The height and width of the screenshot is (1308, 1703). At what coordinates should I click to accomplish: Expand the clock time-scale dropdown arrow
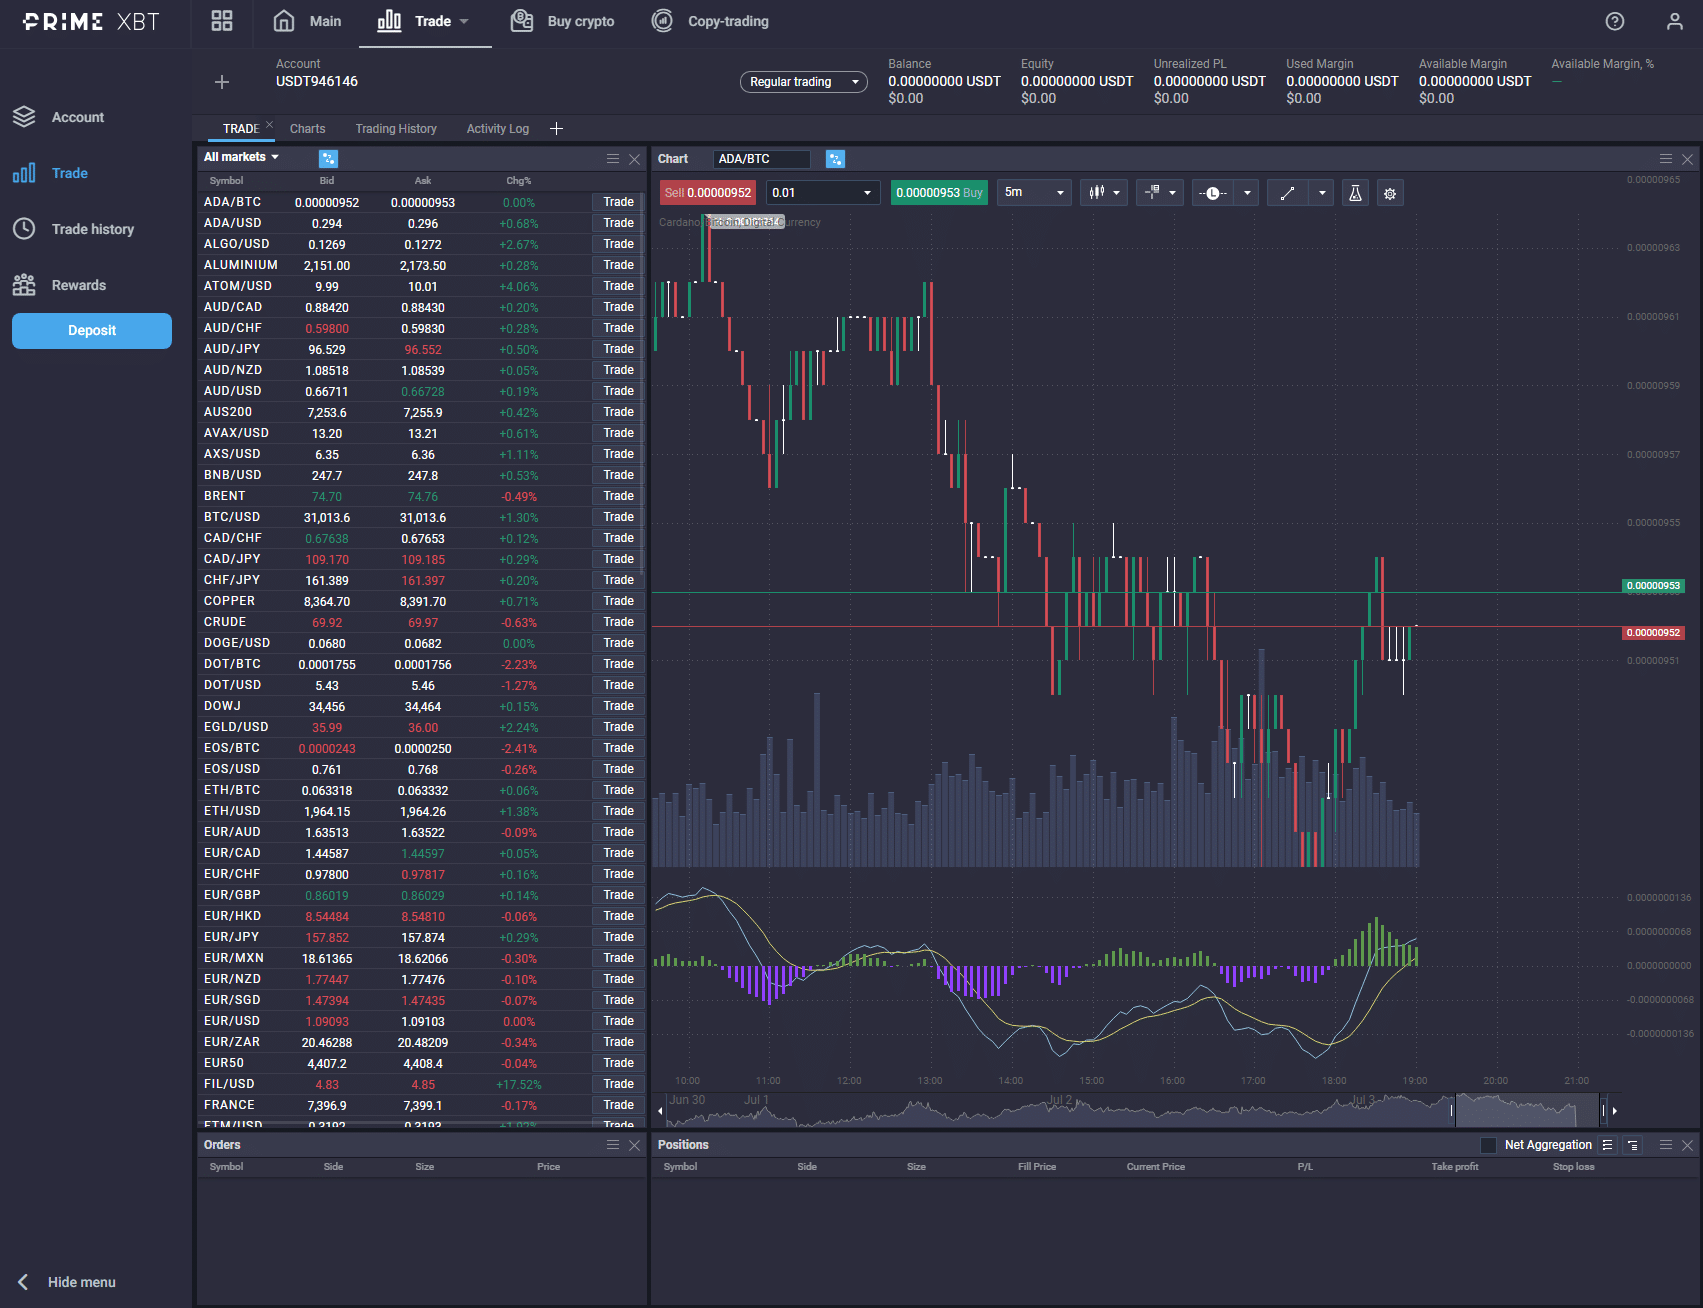pyautogui.click(x=1247, y=193)
